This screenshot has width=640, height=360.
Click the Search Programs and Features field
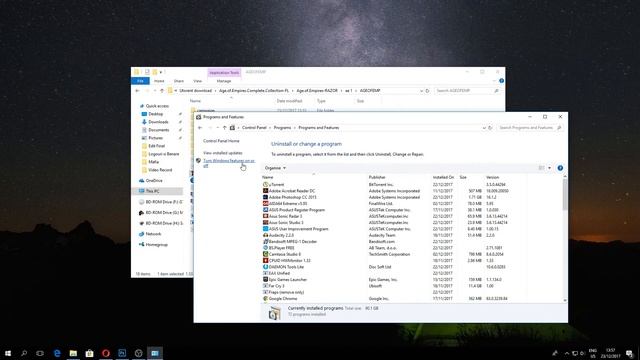[x=530, y=128]
